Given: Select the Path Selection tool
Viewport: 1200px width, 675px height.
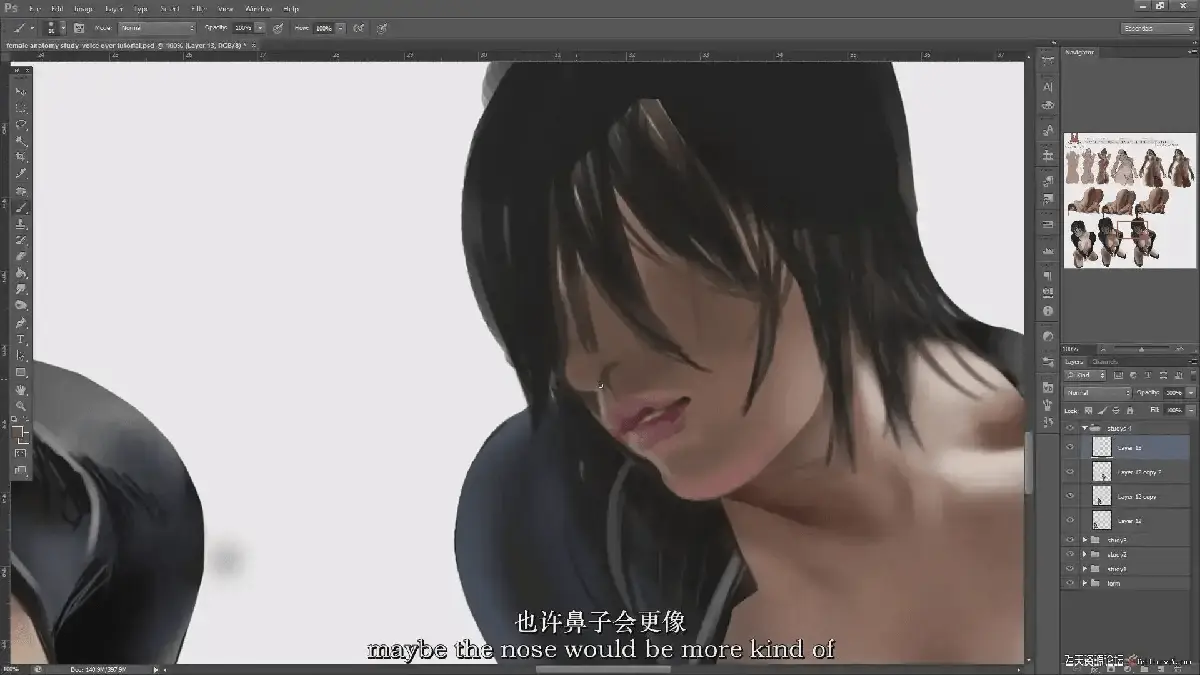Looking at the screenshot, I should (21, 355).
